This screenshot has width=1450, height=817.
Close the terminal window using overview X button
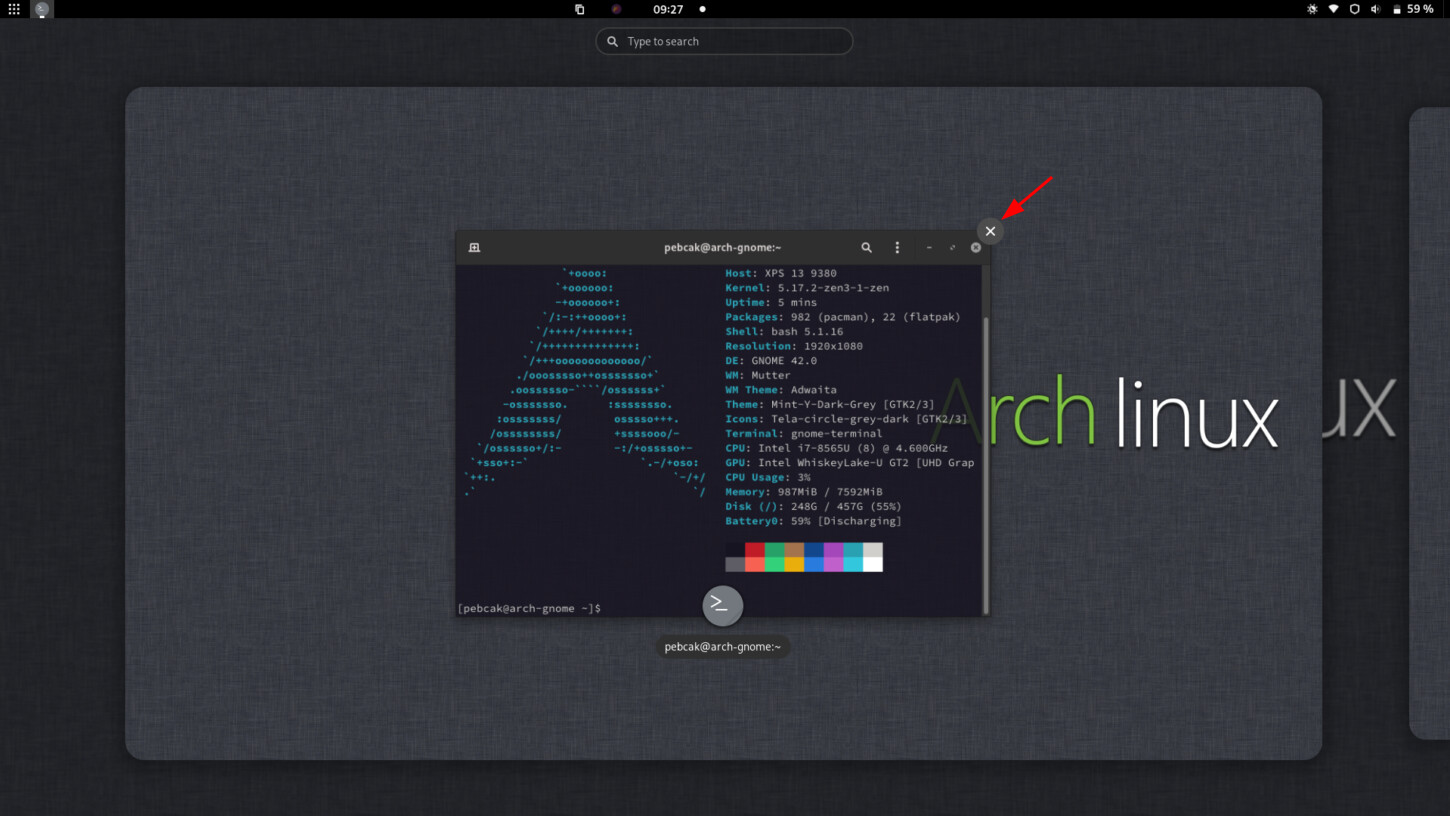pos(990,231)
